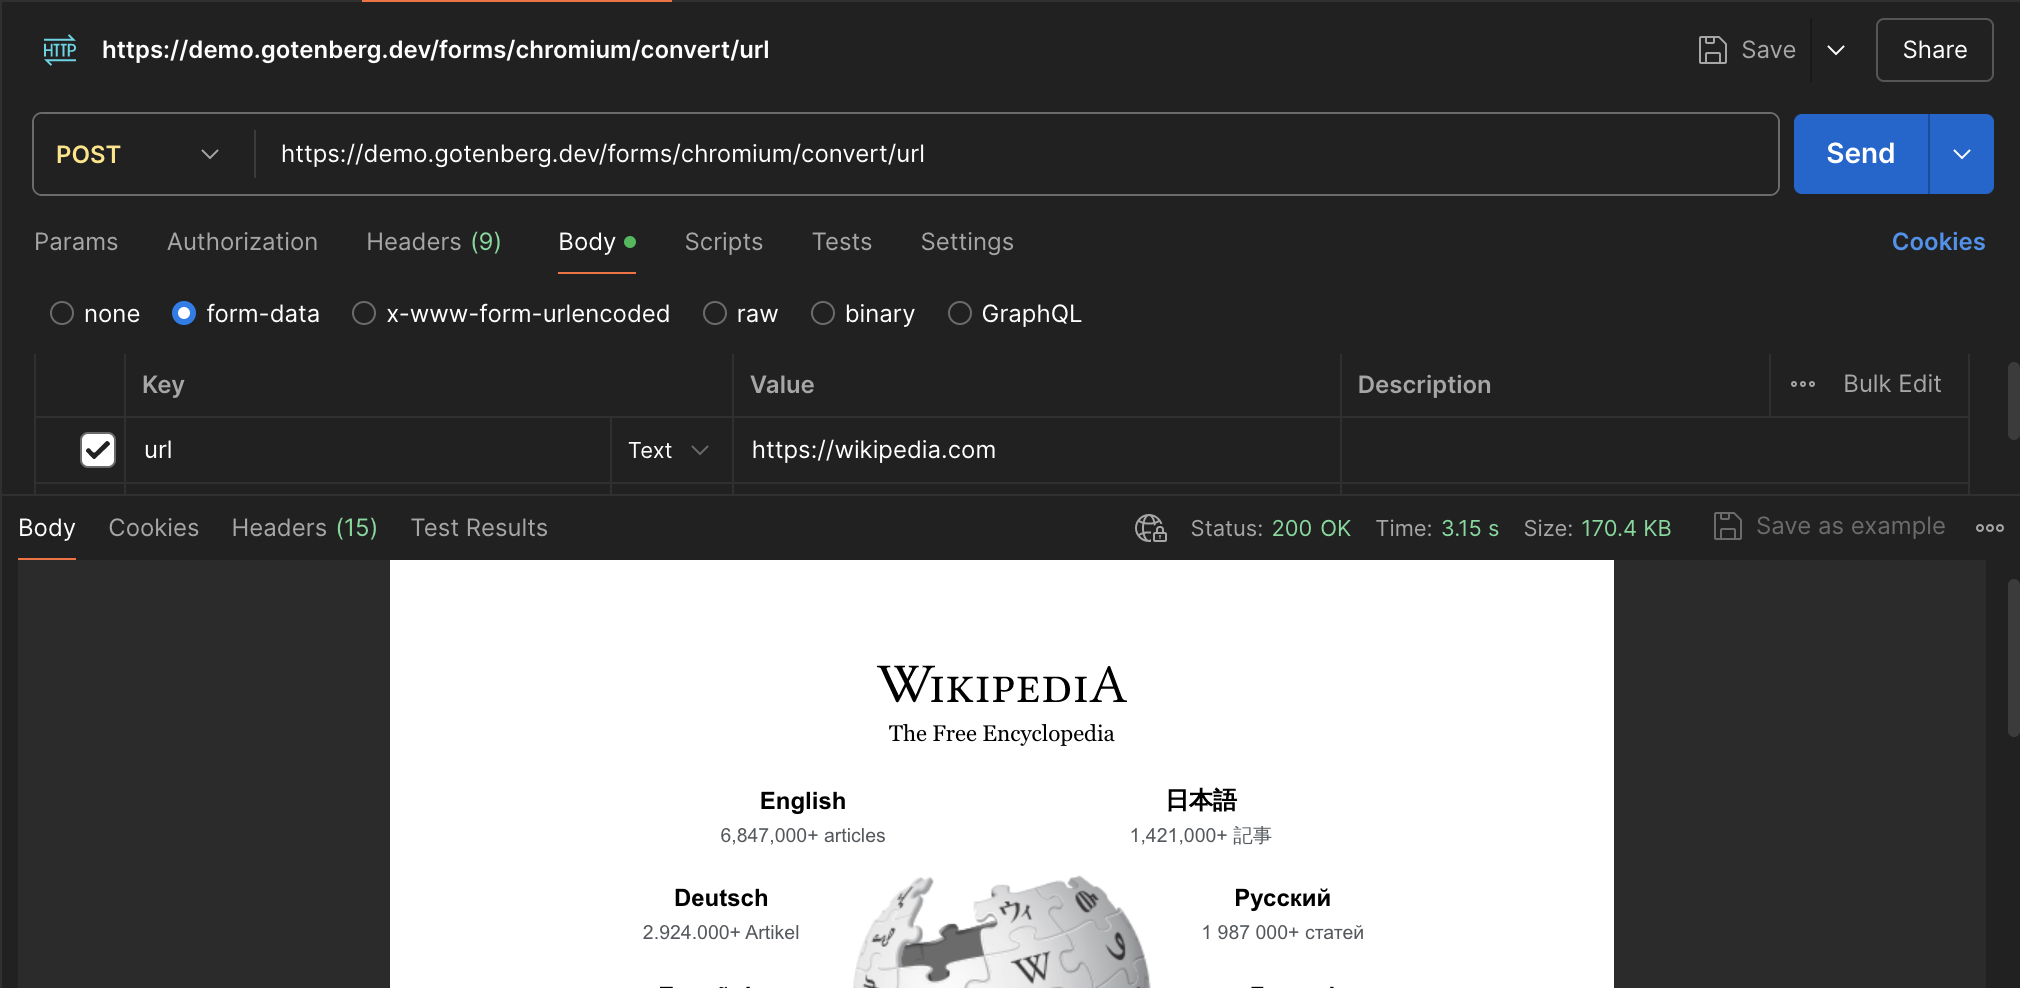Viewport: 2020px width, 988px height.
Task: Select the x-www-form-urlencoded radio button
Action: pos(364,314)
